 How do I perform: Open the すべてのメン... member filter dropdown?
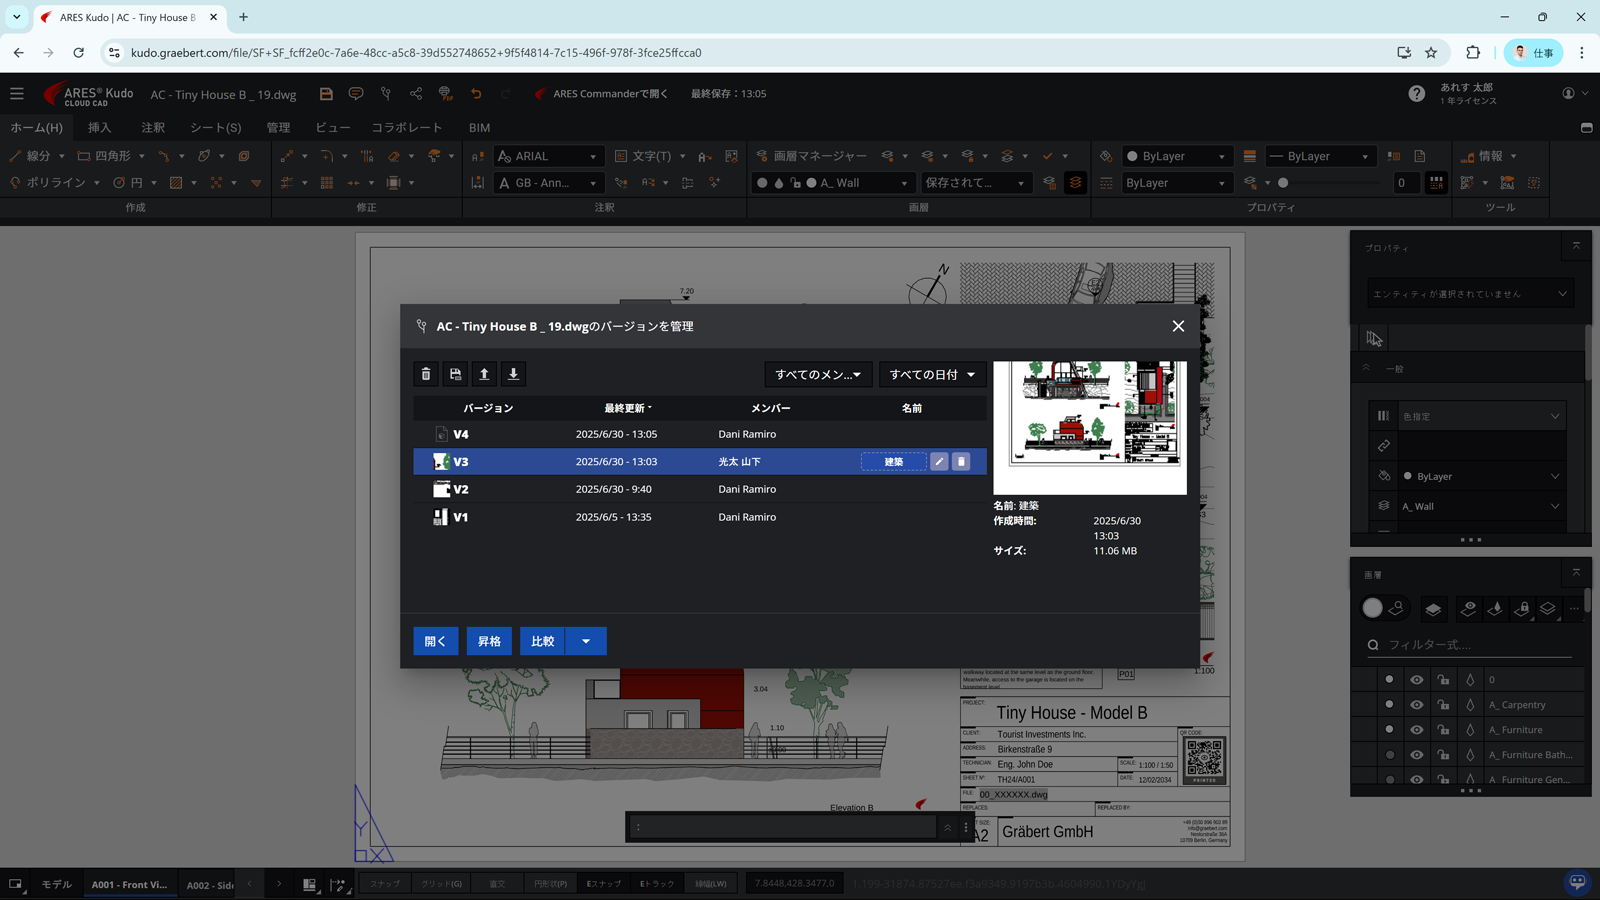[x=818, y=374]
